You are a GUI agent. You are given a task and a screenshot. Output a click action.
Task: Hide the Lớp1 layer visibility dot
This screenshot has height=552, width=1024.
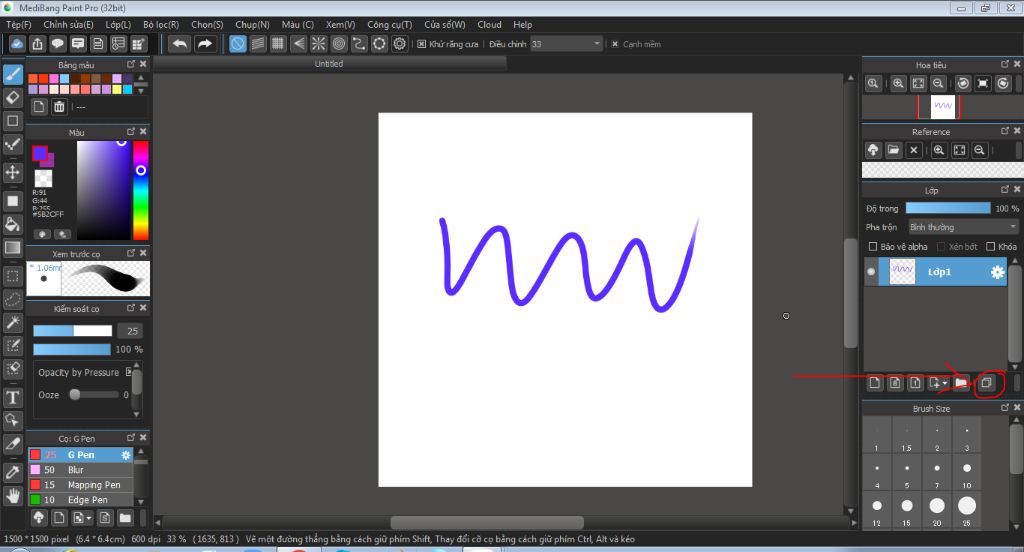871,272
